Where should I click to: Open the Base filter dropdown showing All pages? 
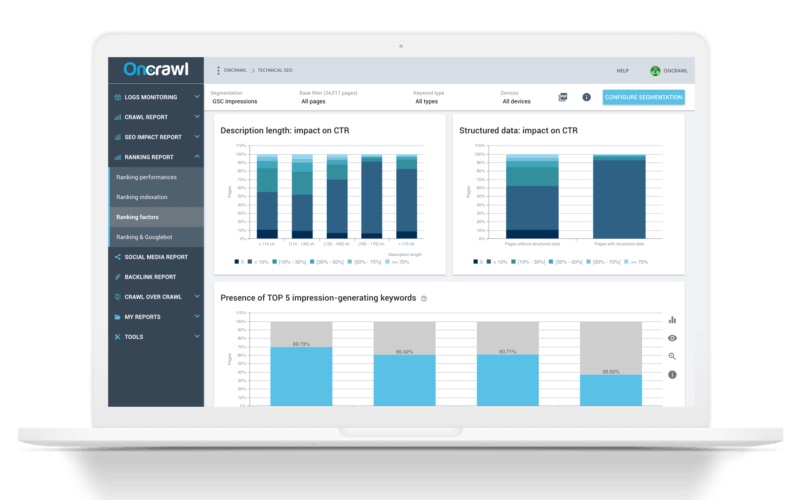pyautogui.click(x=328, y=97)
